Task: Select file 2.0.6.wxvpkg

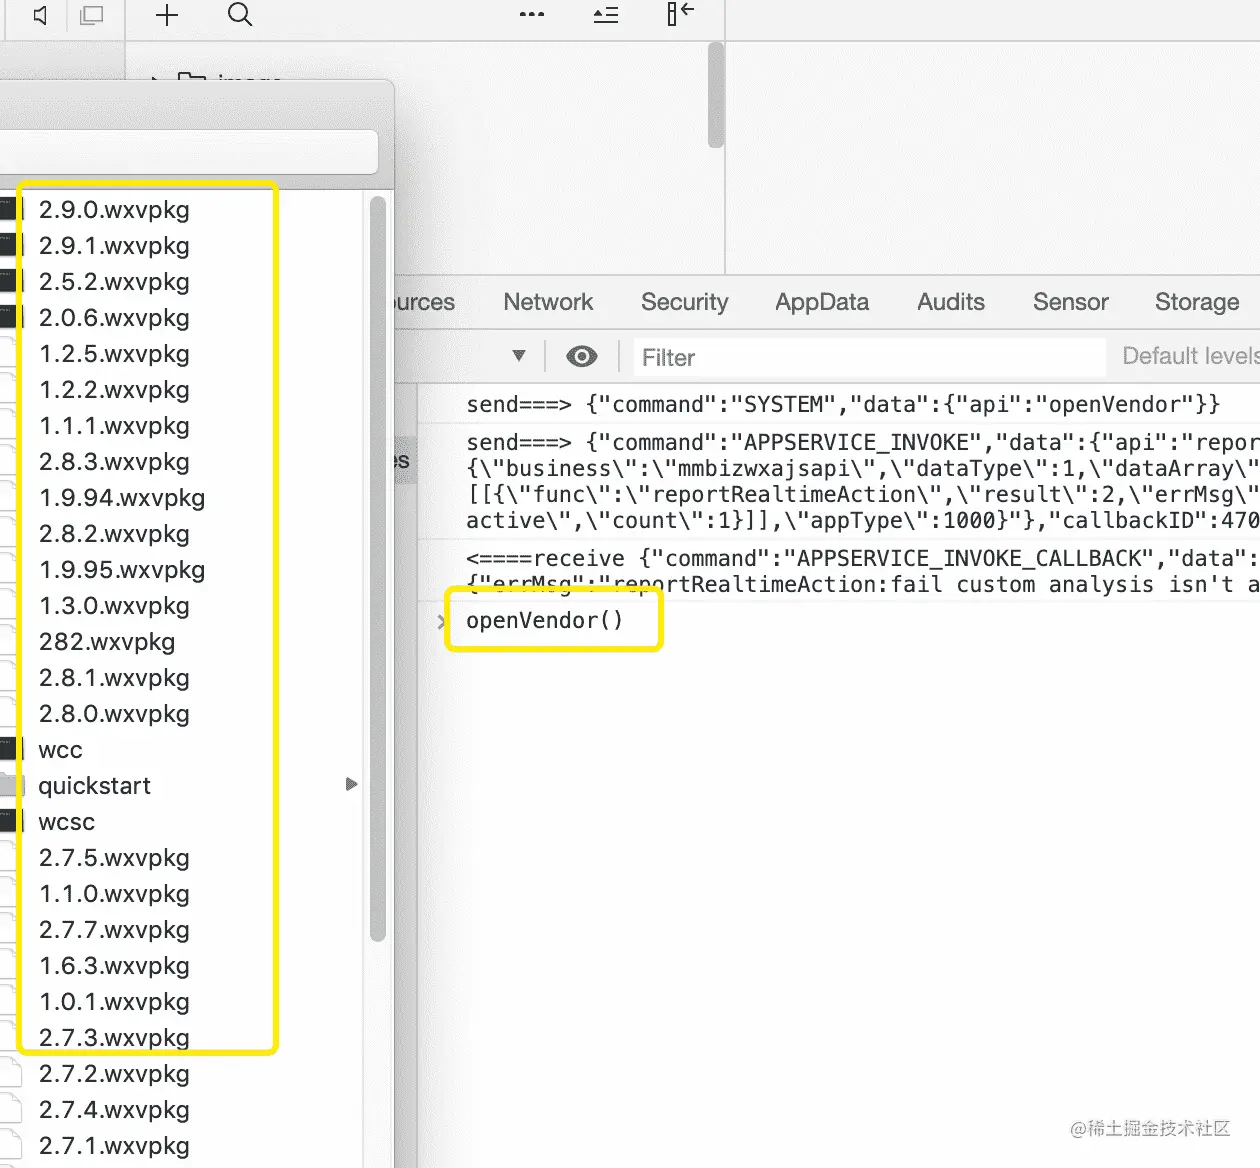Action: coord(114,318)
